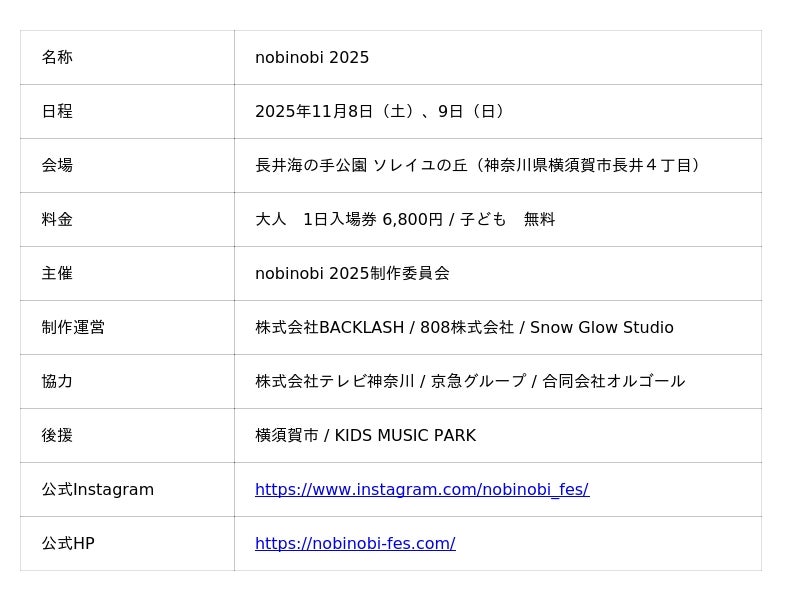
Task: Click the 会場 label cell
Action: (x=57, y=166)
